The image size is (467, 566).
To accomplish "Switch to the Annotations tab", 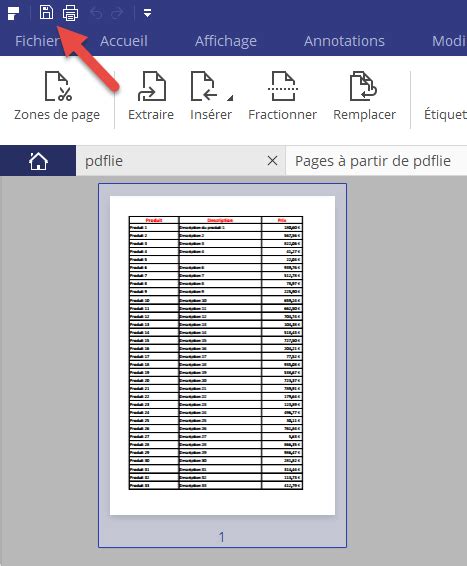I will (344, 41).
